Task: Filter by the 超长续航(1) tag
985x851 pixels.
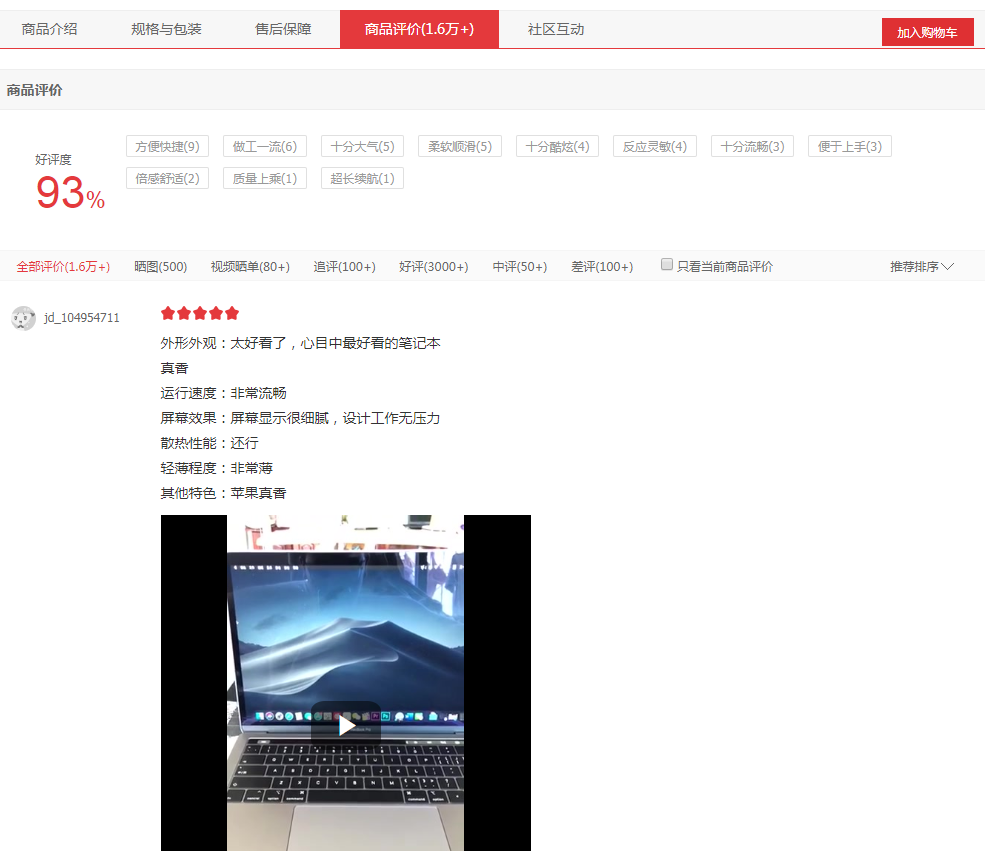Action: coord(362,178)
